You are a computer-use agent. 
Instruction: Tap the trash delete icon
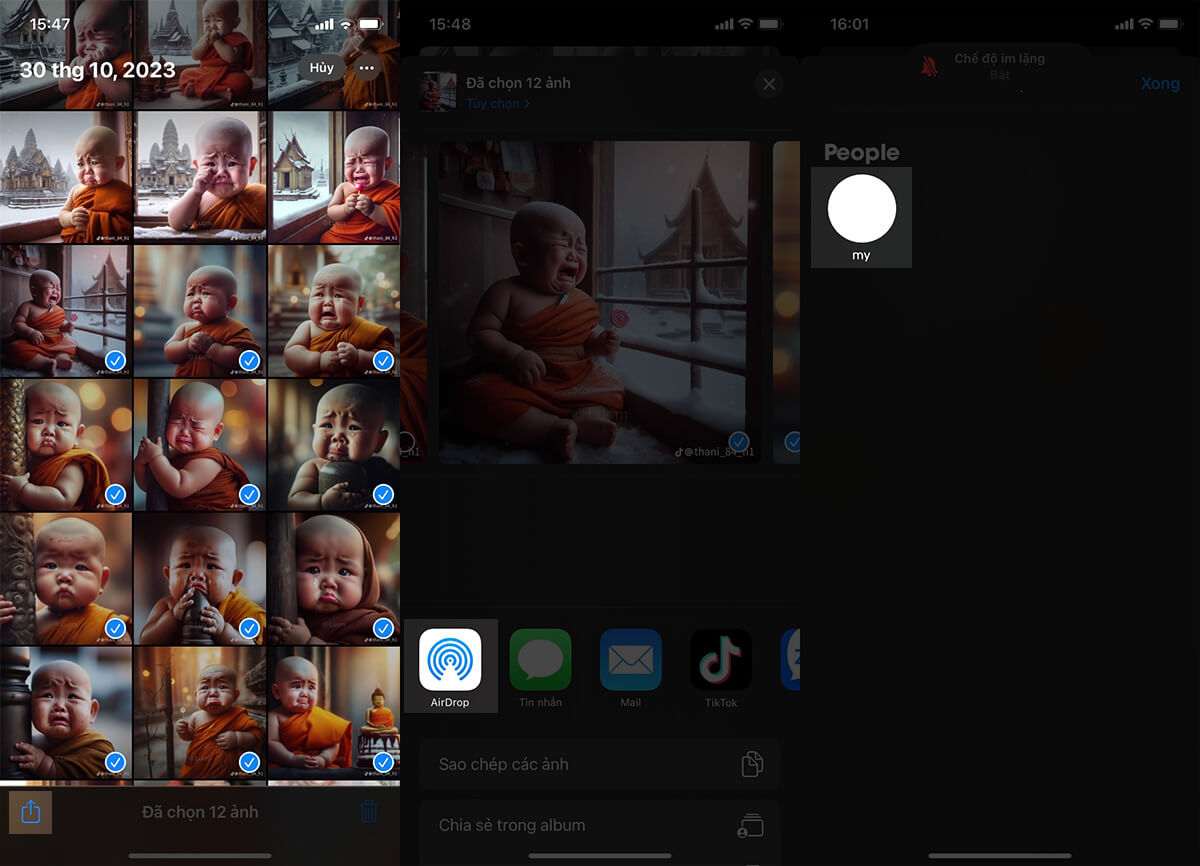pyautogui.click(x=369, y=812)
